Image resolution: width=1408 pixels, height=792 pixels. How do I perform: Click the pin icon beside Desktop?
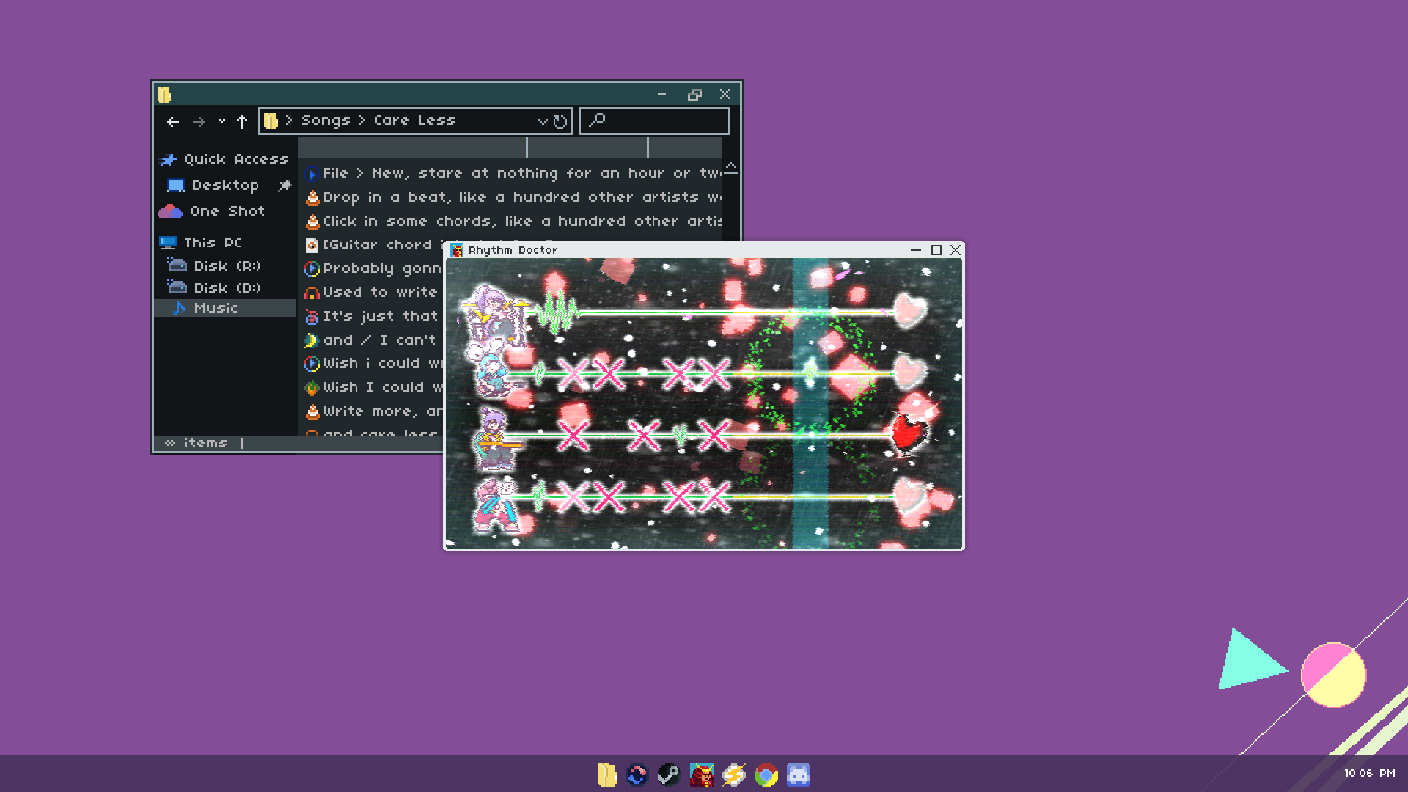[284, 185]
